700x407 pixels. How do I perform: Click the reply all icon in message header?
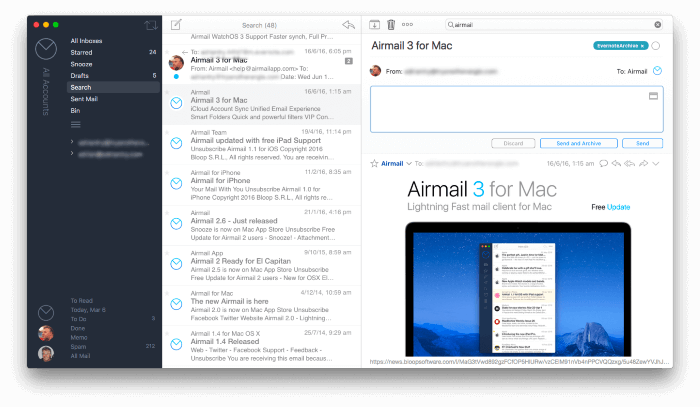click(629, 163)
